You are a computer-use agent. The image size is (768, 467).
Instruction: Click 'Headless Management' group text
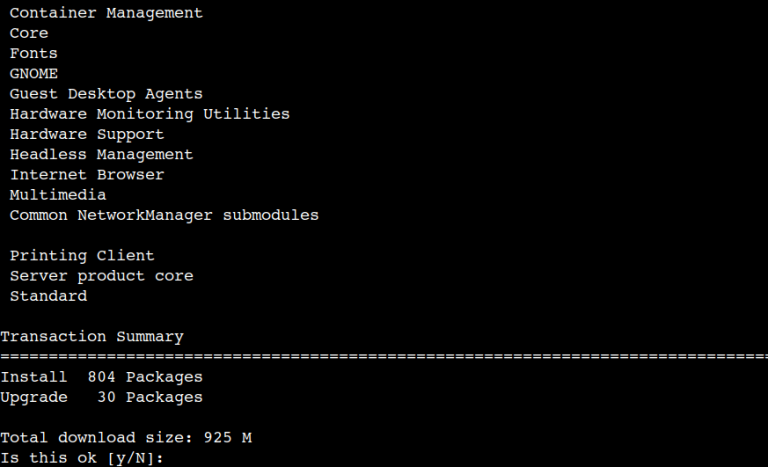101,155
